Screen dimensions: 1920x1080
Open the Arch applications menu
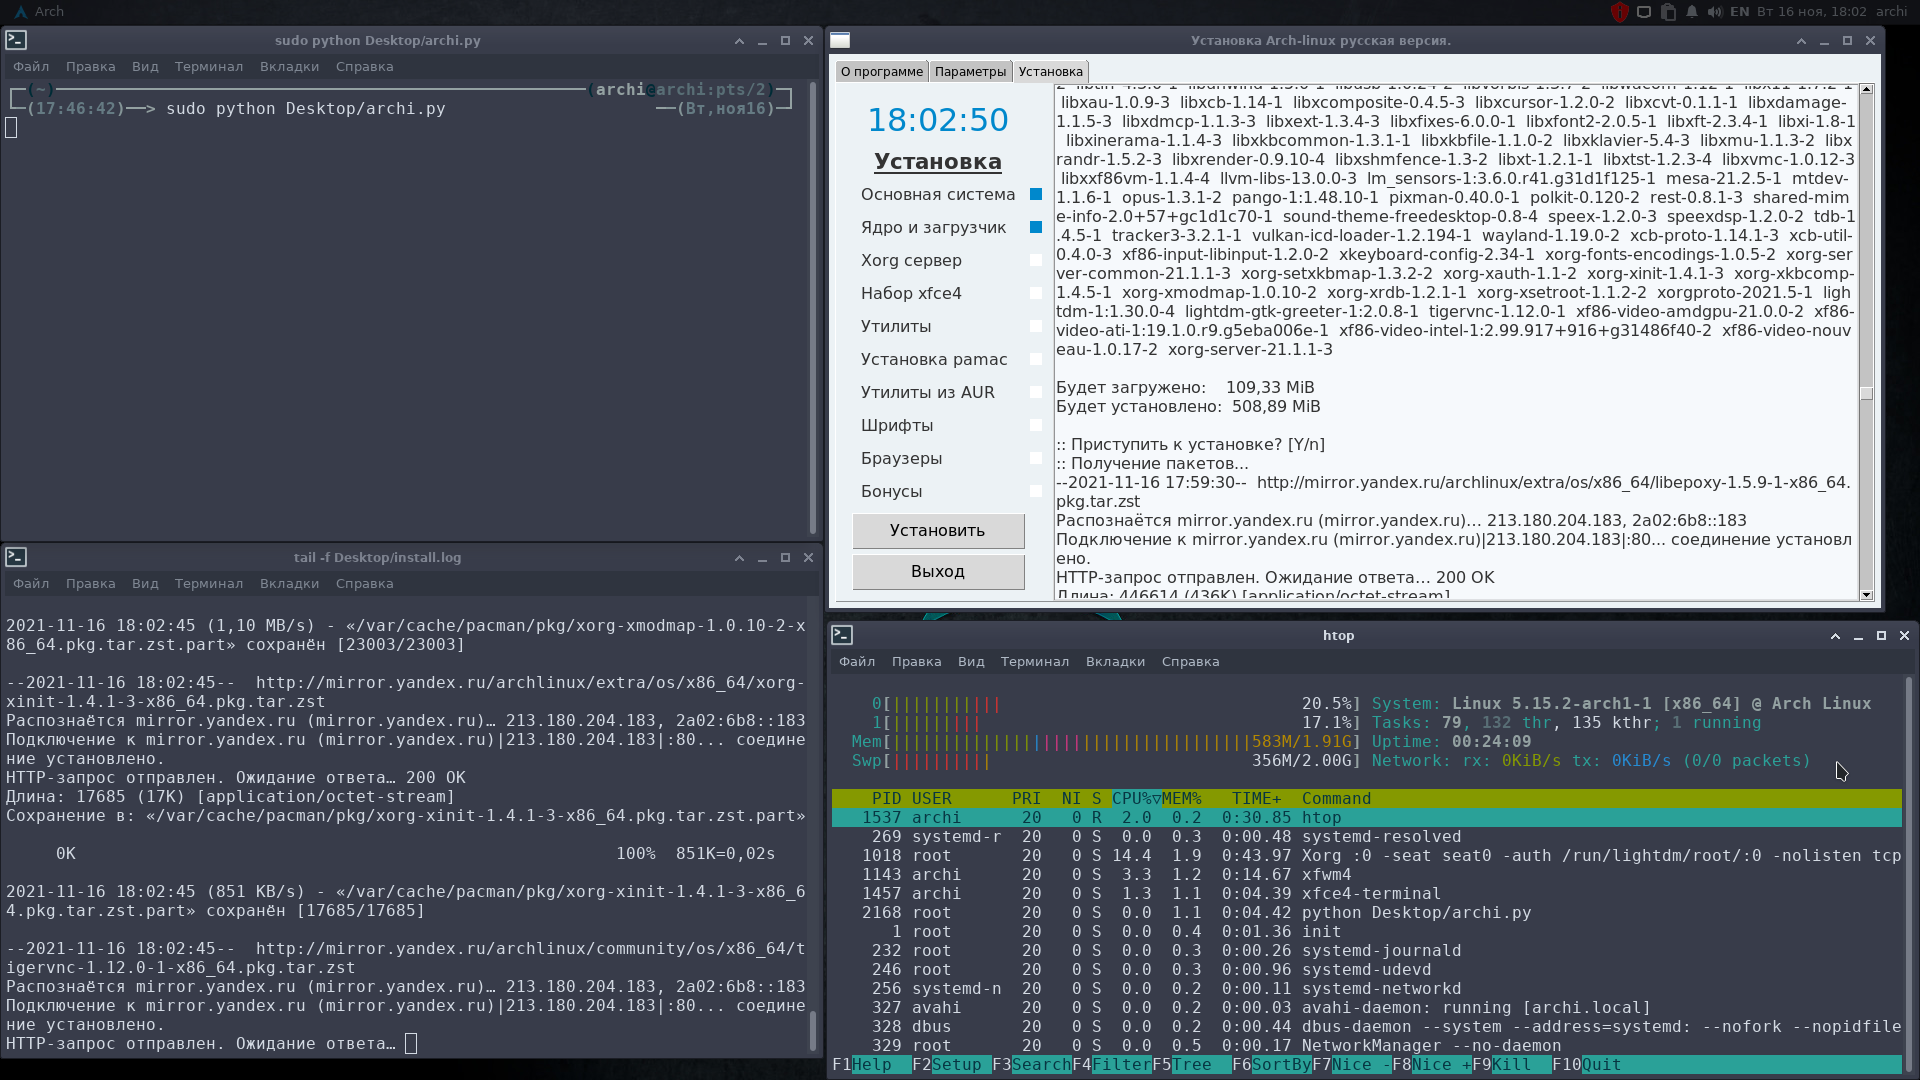40,12
